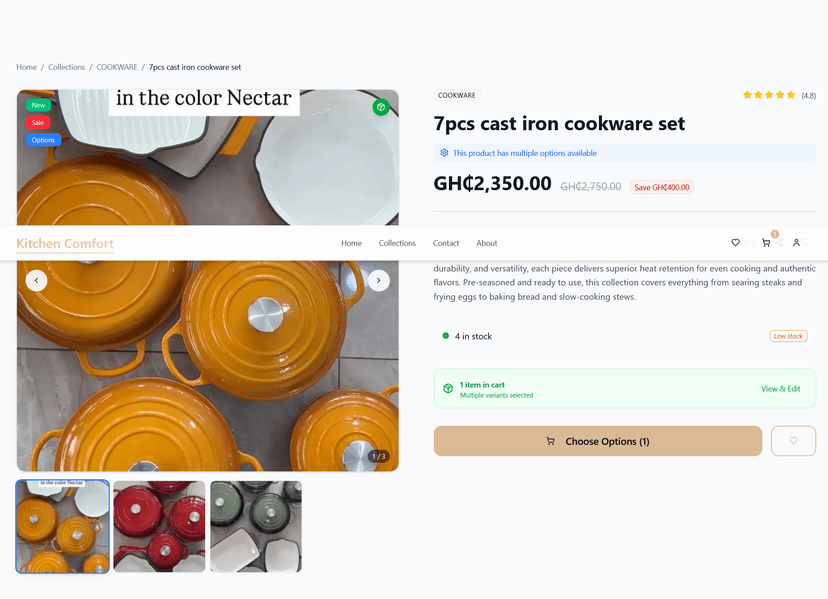Screen dimensions: 828x599
Task: Click the green 3D view icon on image
Action: pos(381,106)
